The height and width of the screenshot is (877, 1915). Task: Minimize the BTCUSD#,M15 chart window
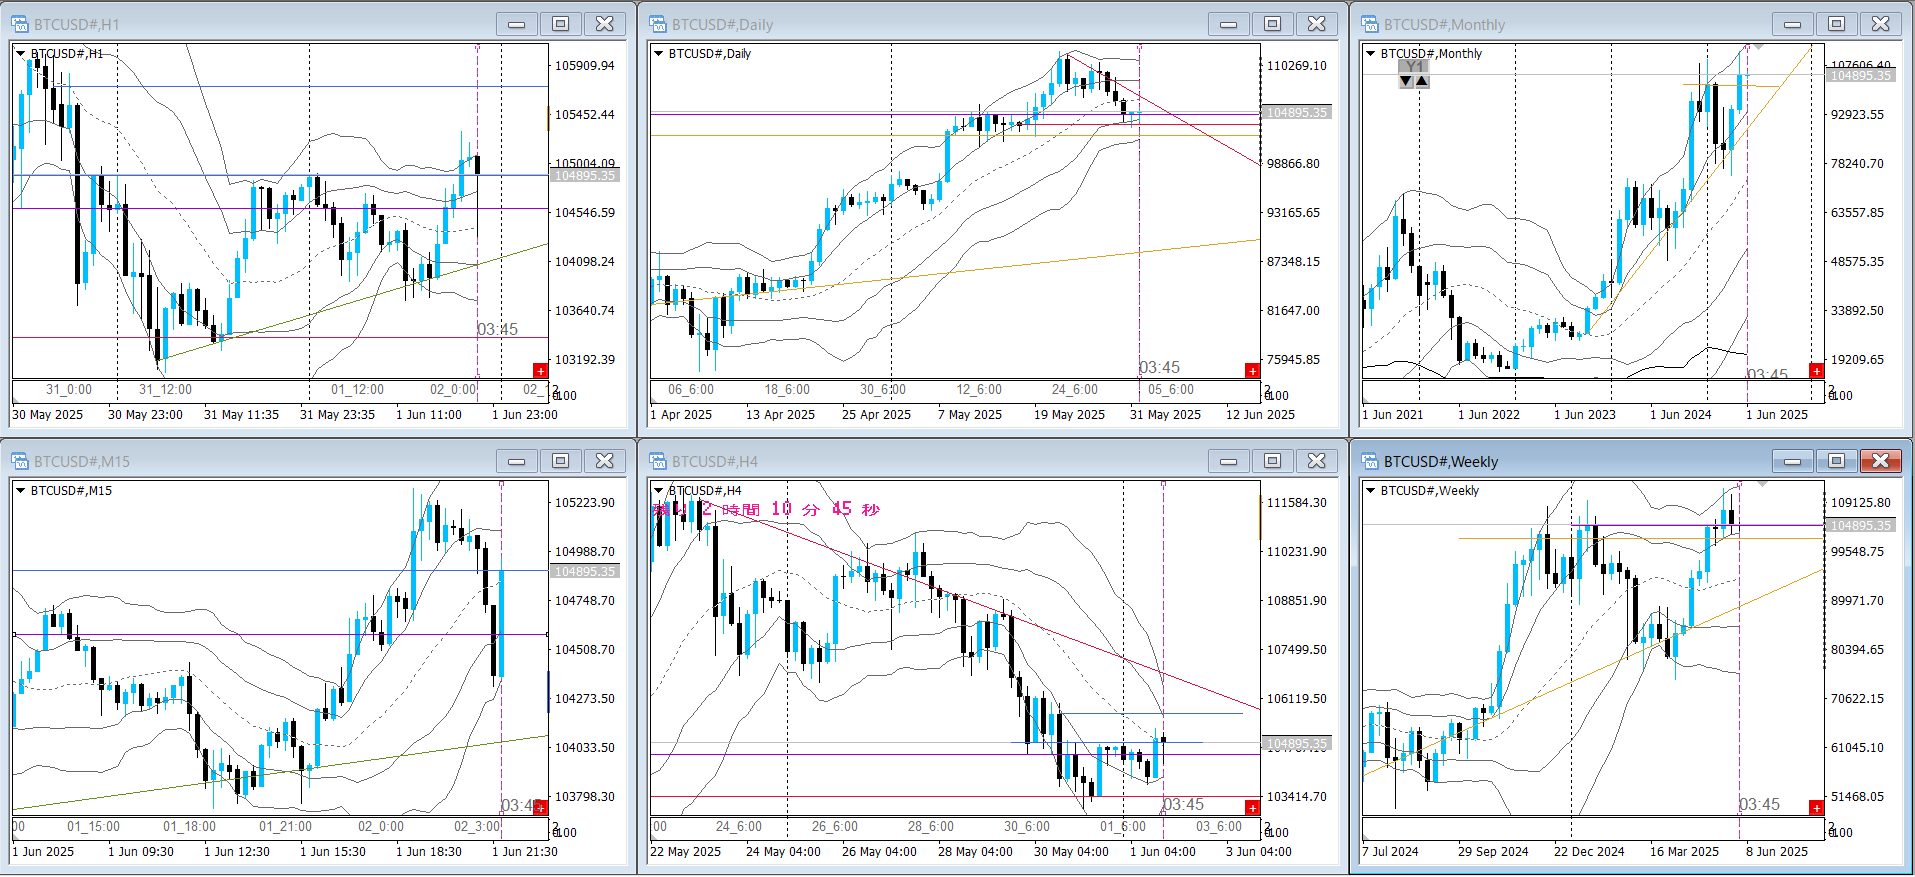point(517,461)
